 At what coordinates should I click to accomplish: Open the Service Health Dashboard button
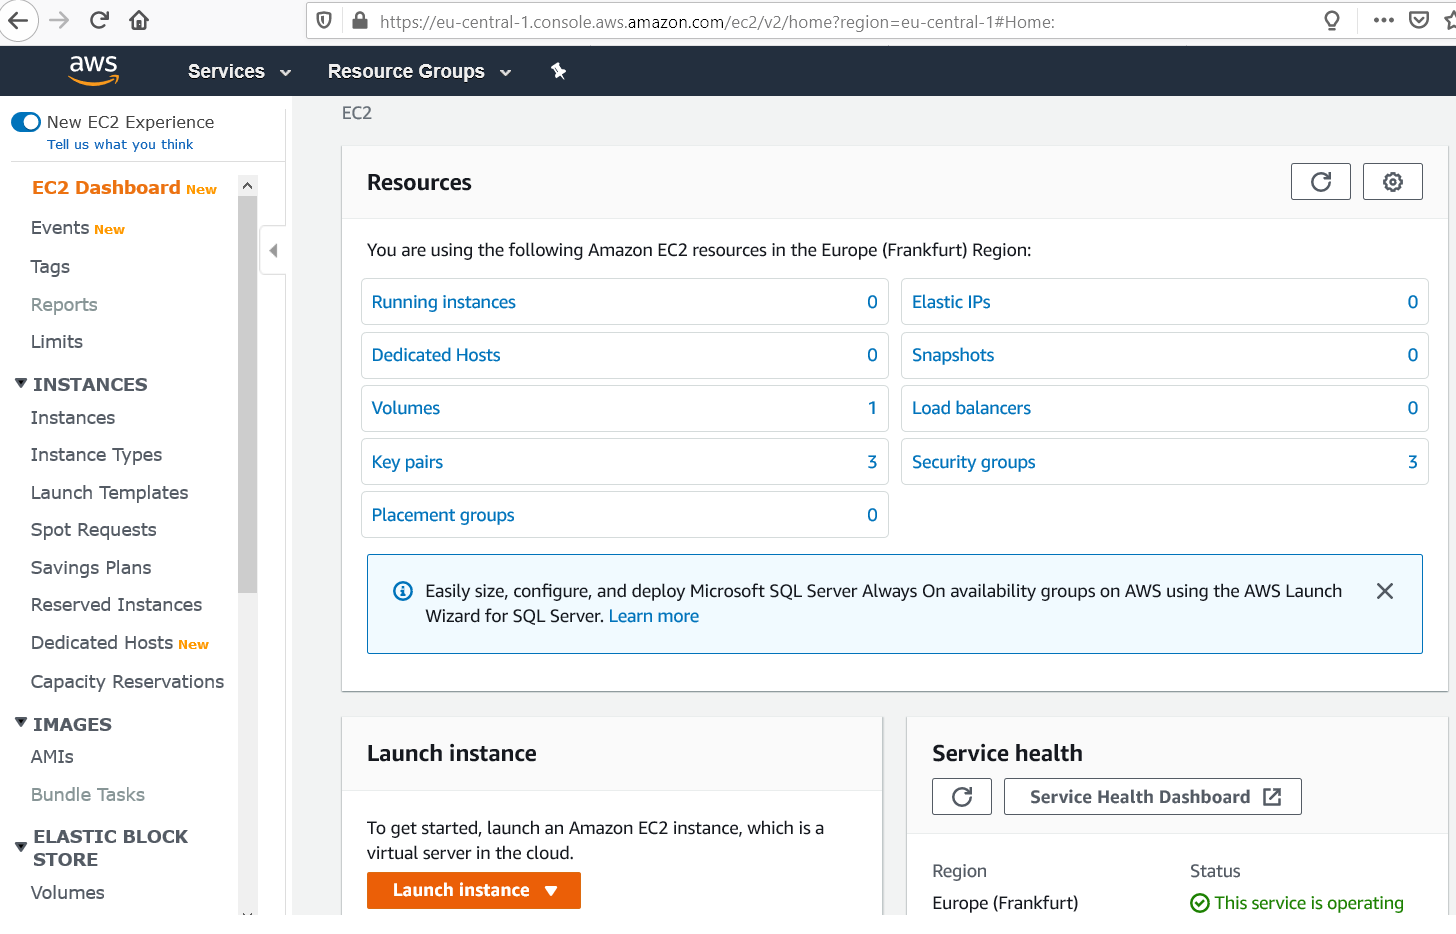[1153, 797]
